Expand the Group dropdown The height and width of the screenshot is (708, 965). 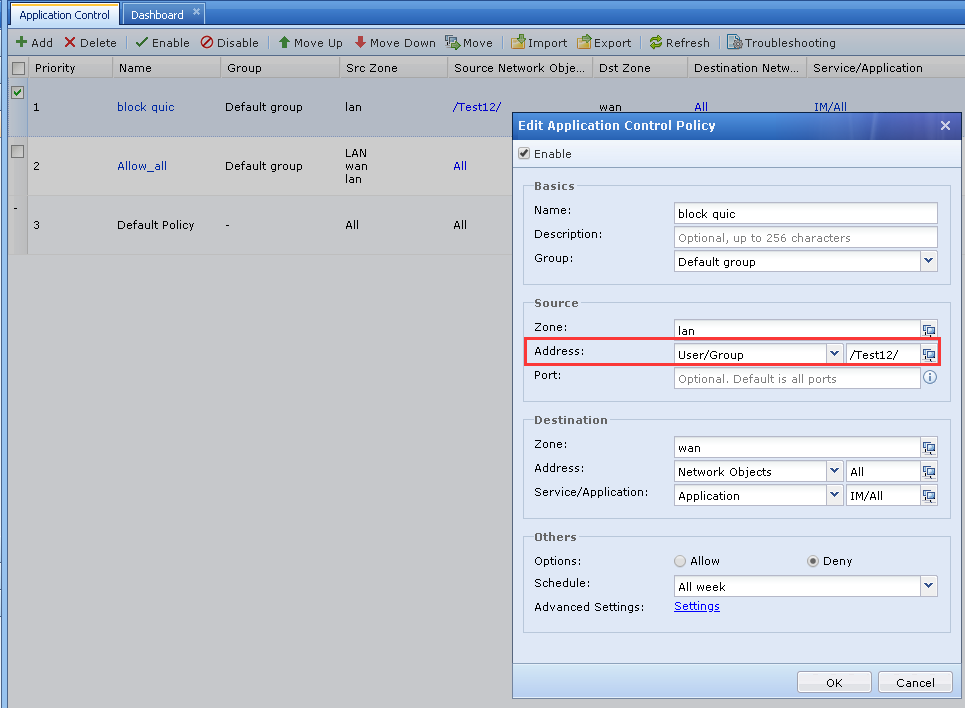929,262
